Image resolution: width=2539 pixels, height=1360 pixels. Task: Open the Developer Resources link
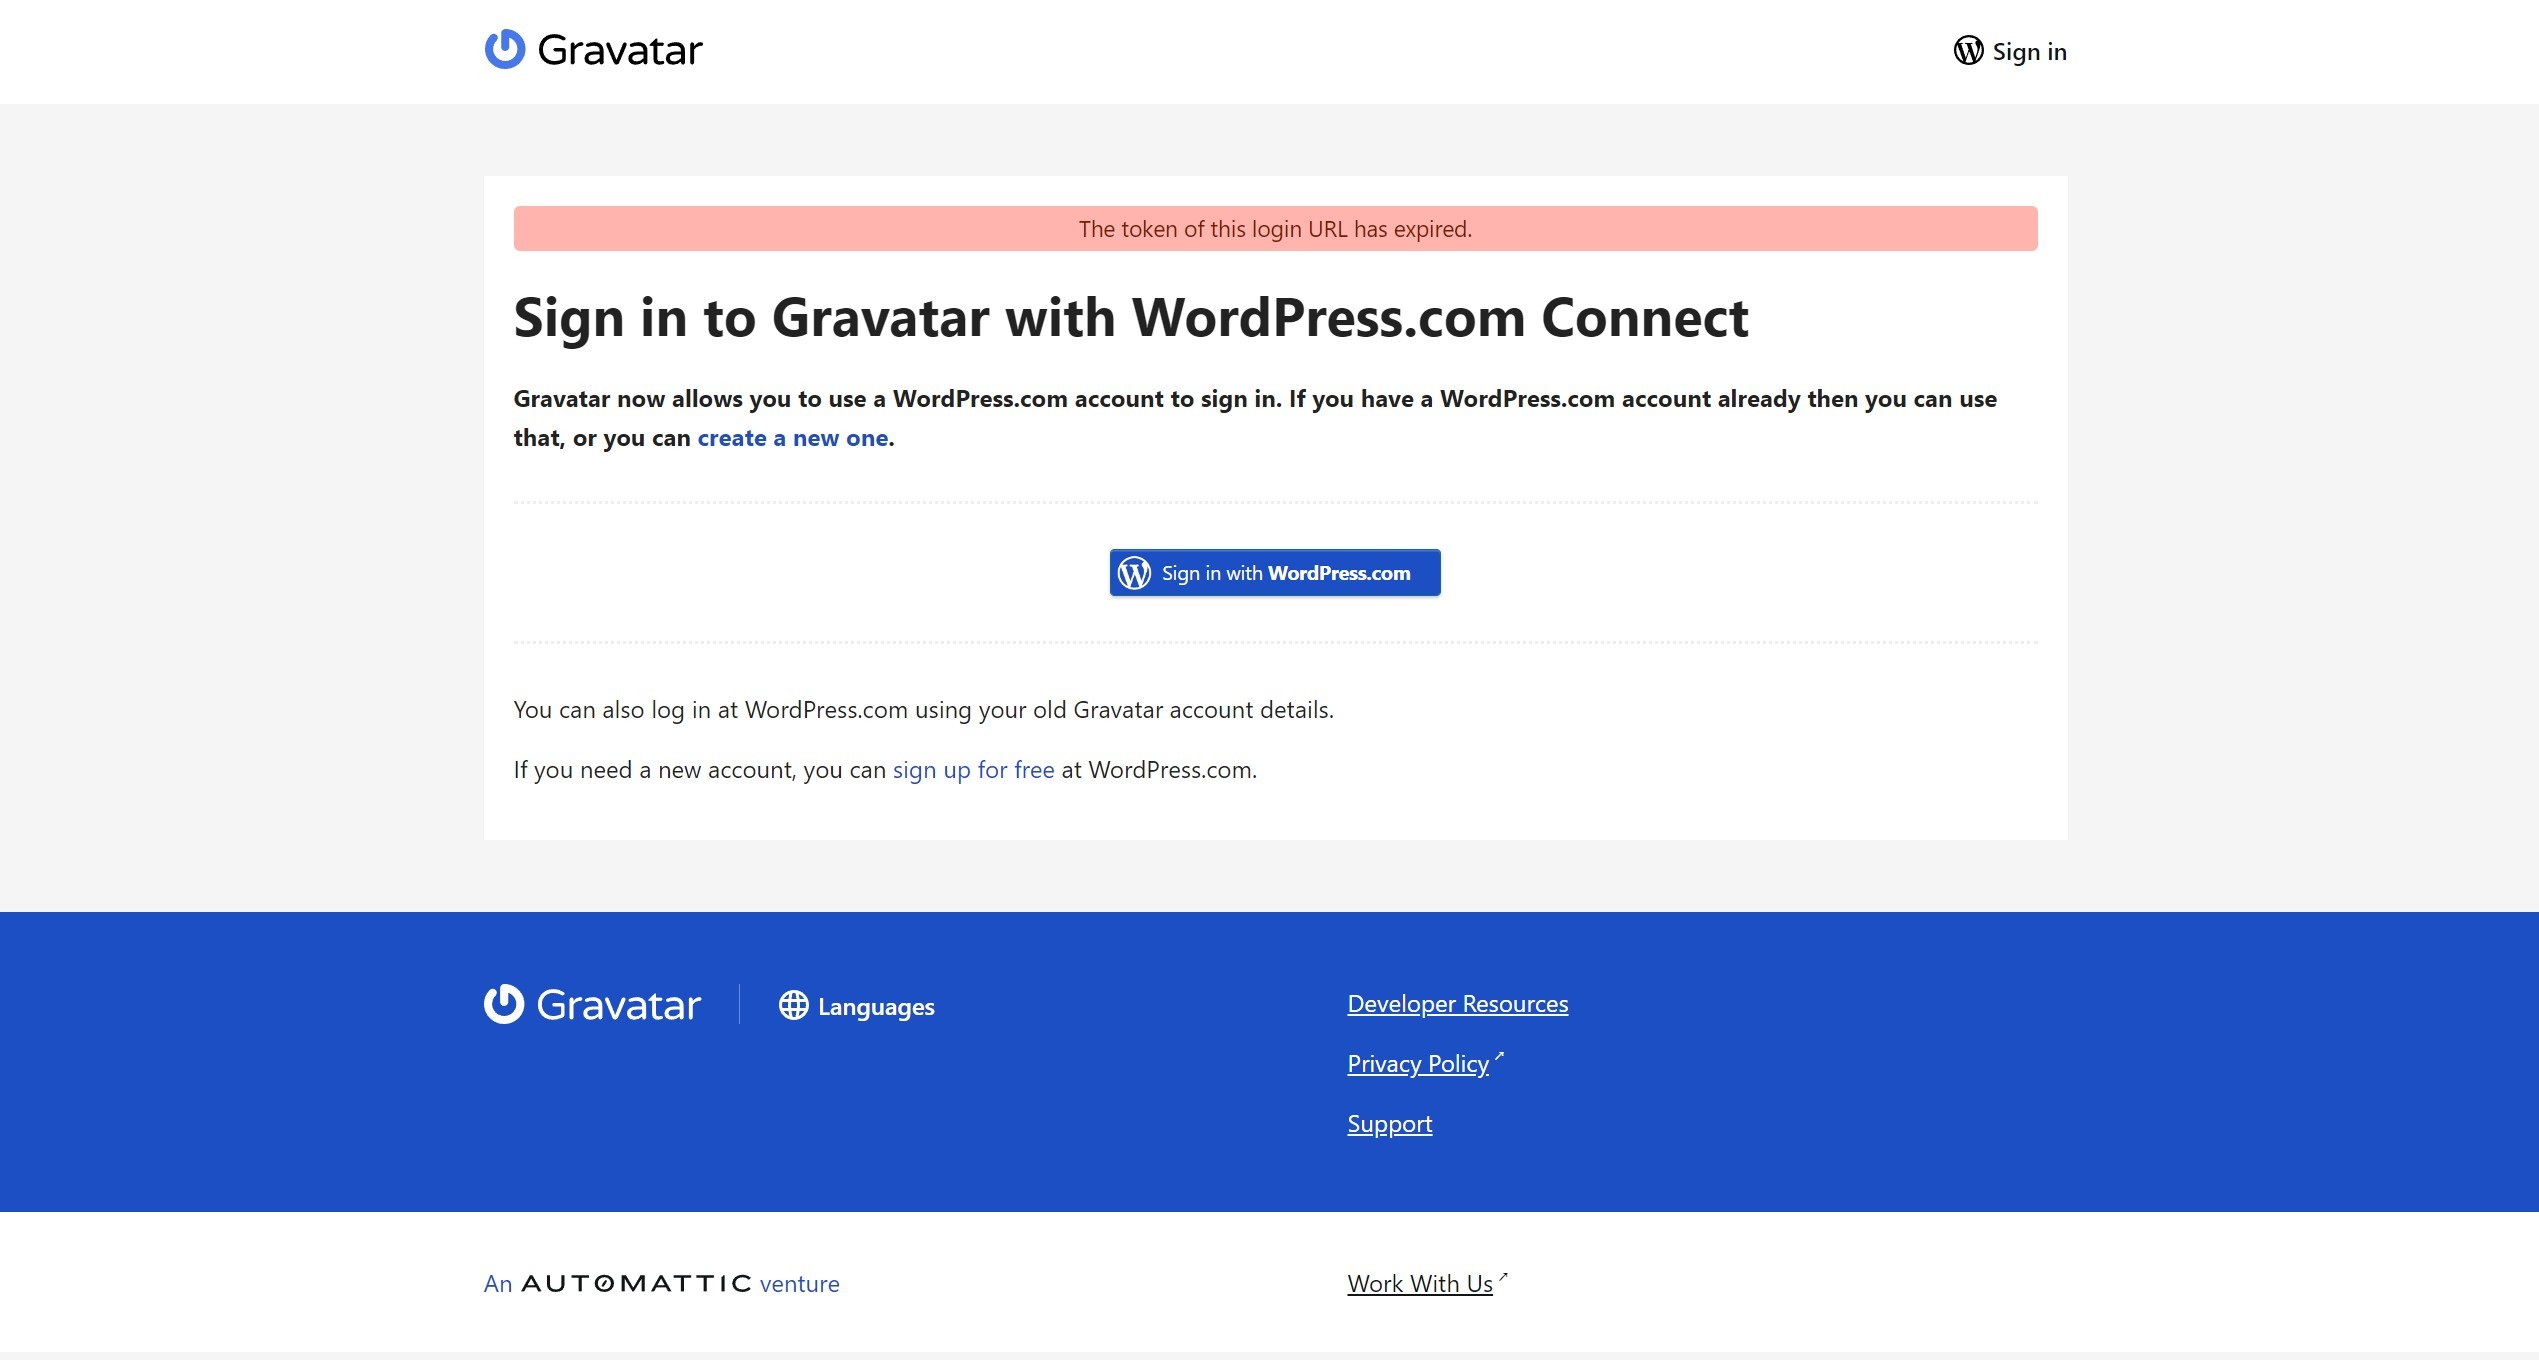tap(1457, 1004)
